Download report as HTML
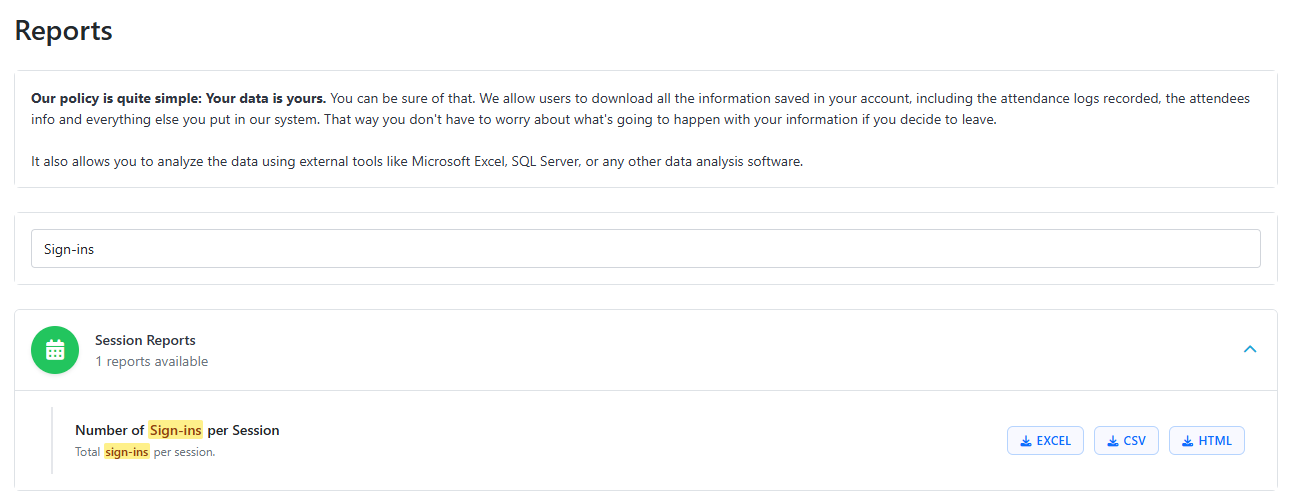The width and height of the screenshot is (1291, 499). tap(1206, 441)
